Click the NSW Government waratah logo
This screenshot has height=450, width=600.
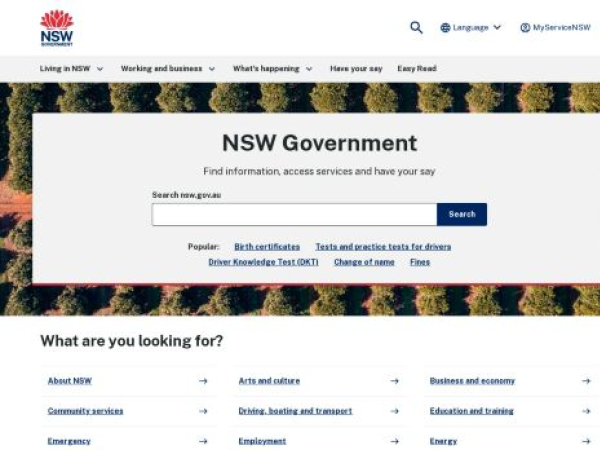point(57,28)
